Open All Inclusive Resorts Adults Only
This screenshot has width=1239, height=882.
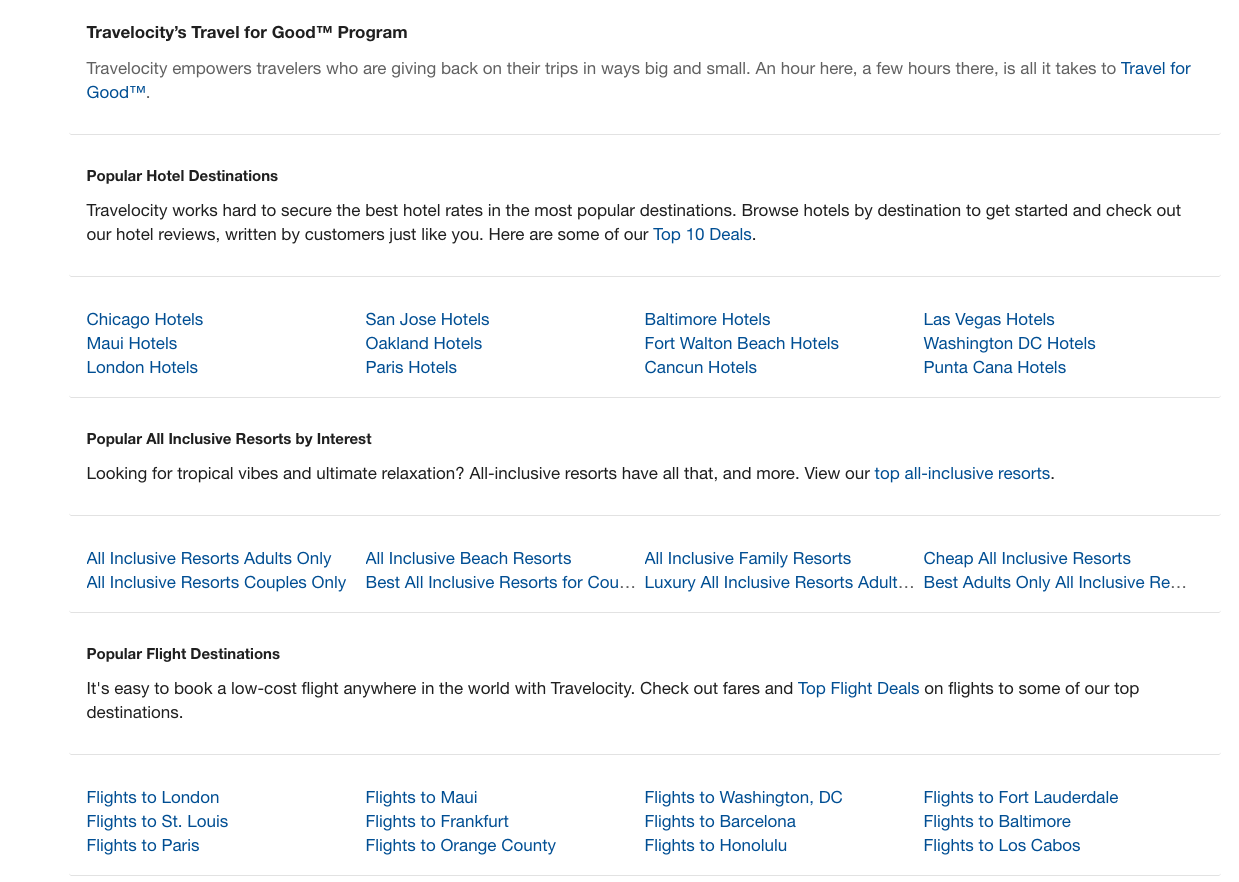click(x=208, y=558)
